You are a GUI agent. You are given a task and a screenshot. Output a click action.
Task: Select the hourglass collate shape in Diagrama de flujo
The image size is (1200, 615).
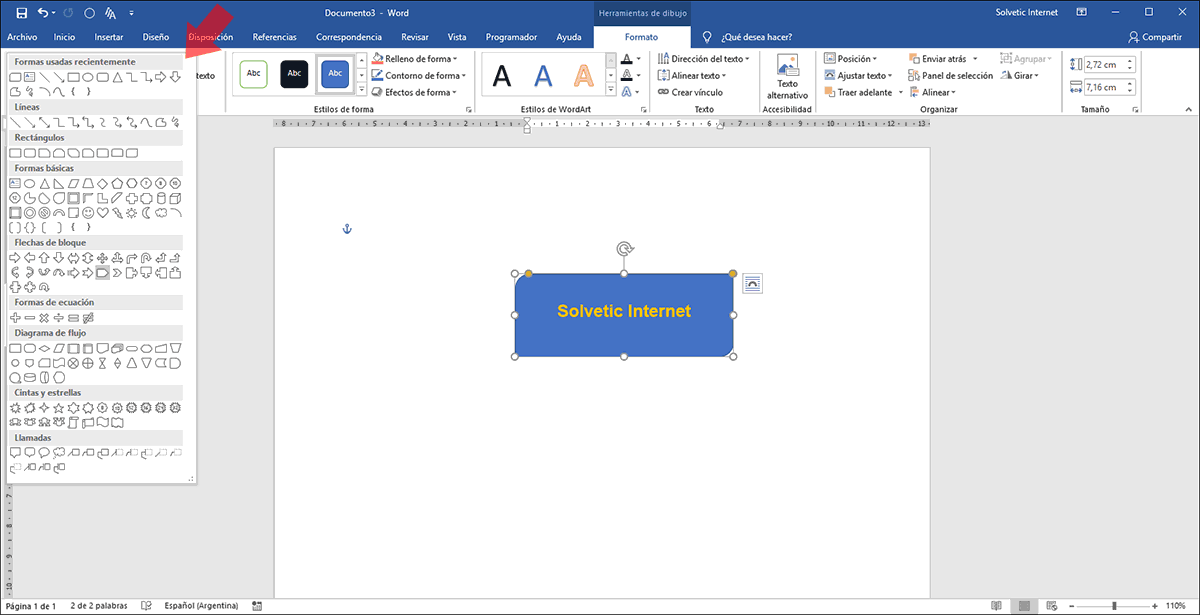(x=102, y=363)
